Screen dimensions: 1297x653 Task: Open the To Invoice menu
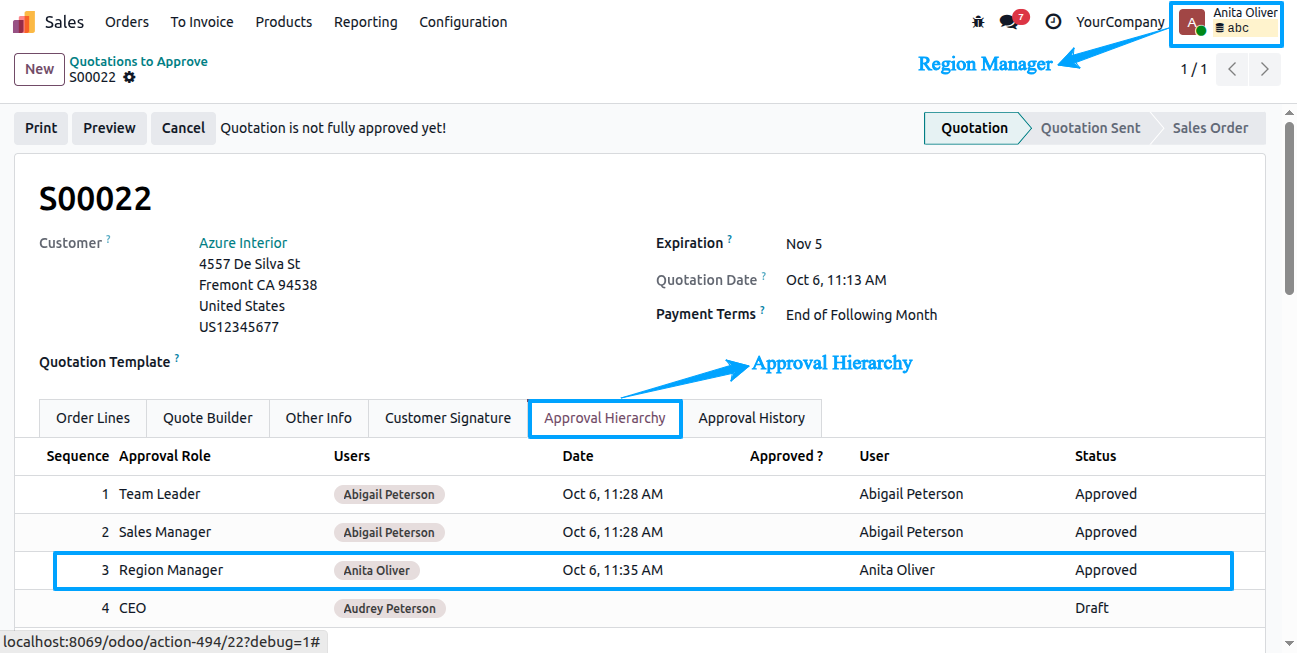click(x=202, y=22)
